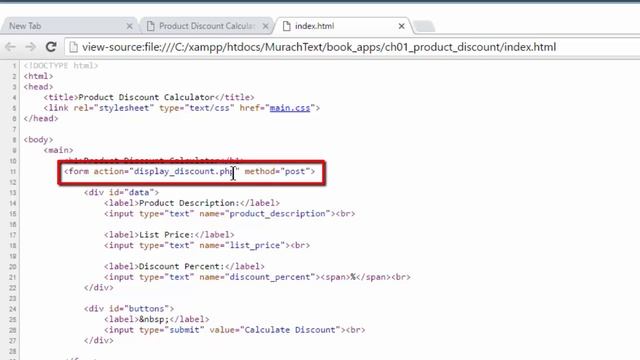
Task: Click the Discount Percent label line
Action: click(184, 267)
